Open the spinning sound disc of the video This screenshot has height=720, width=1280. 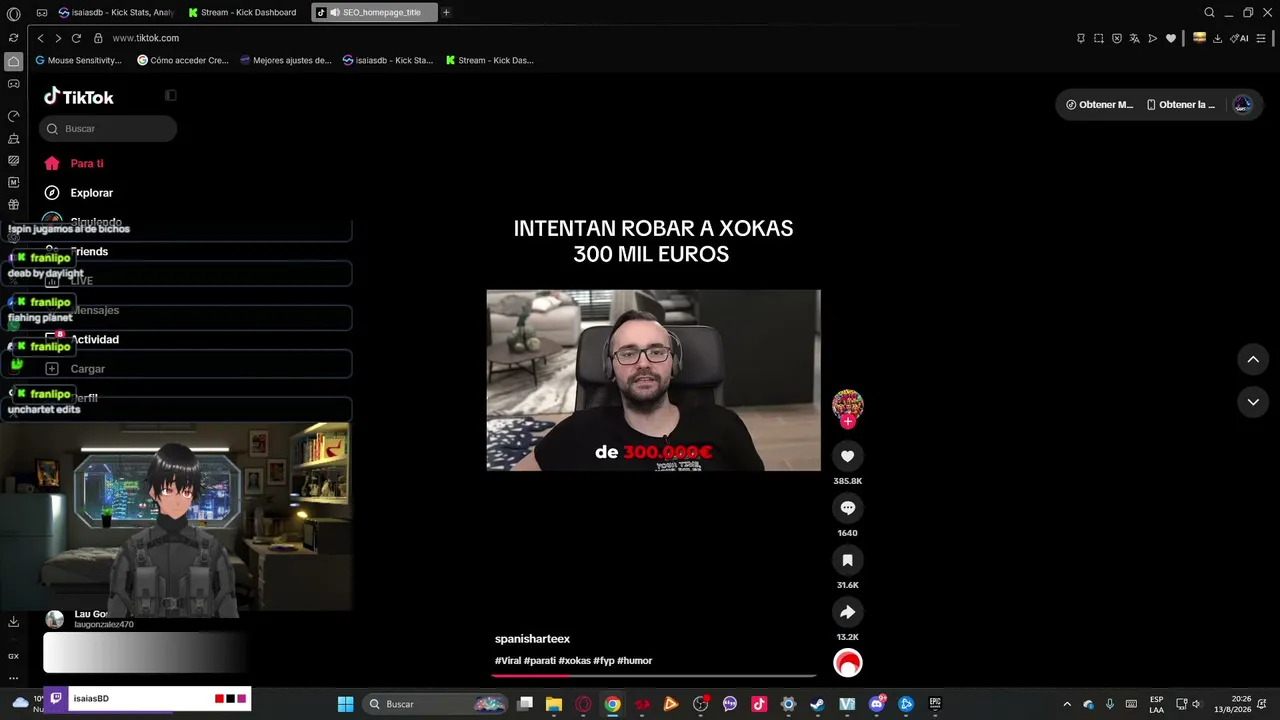(x=847, y=663)
